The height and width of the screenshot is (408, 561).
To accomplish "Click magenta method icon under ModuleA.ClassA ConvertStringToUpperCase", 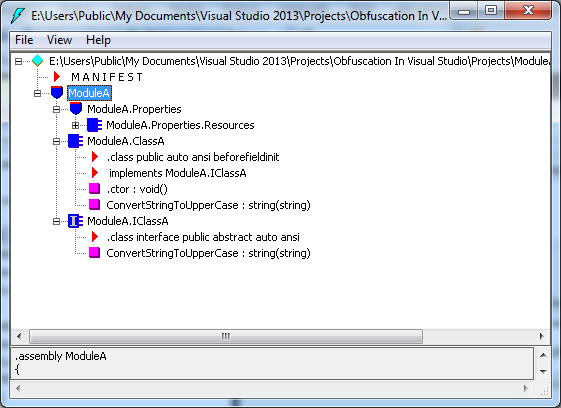I will click(94, 205).
